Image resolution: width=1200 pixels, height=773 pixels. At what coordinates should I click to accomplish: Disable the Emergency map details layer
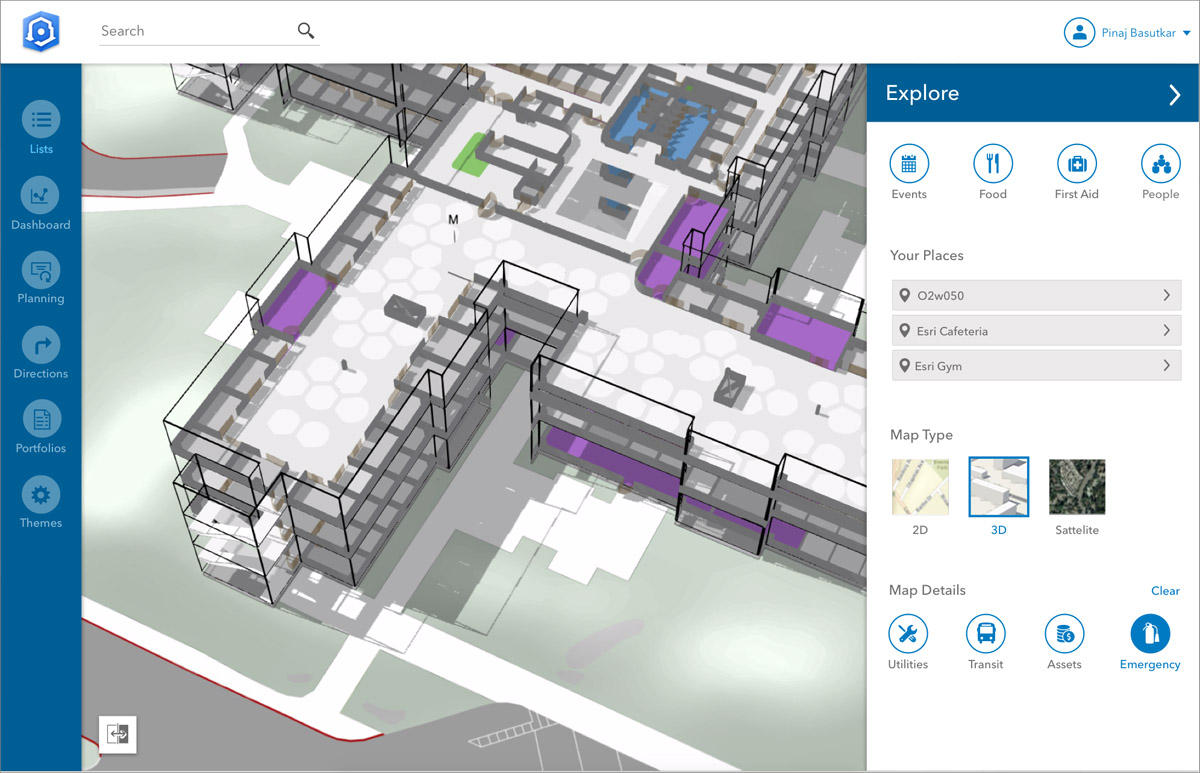click(1150, 633)
